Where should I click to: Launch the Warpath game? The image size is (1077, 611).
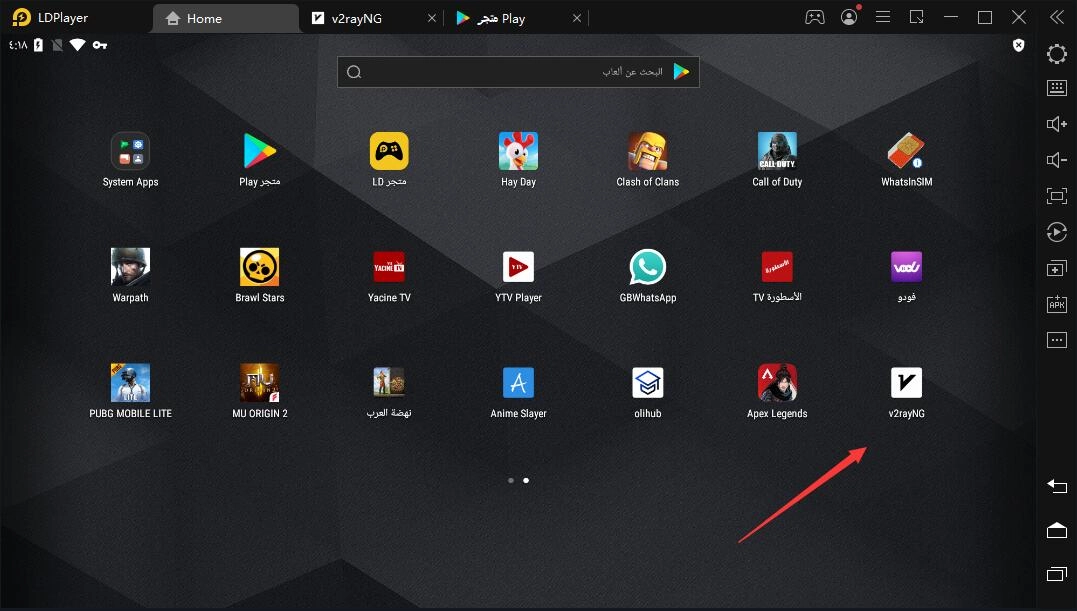coord(131,267)
